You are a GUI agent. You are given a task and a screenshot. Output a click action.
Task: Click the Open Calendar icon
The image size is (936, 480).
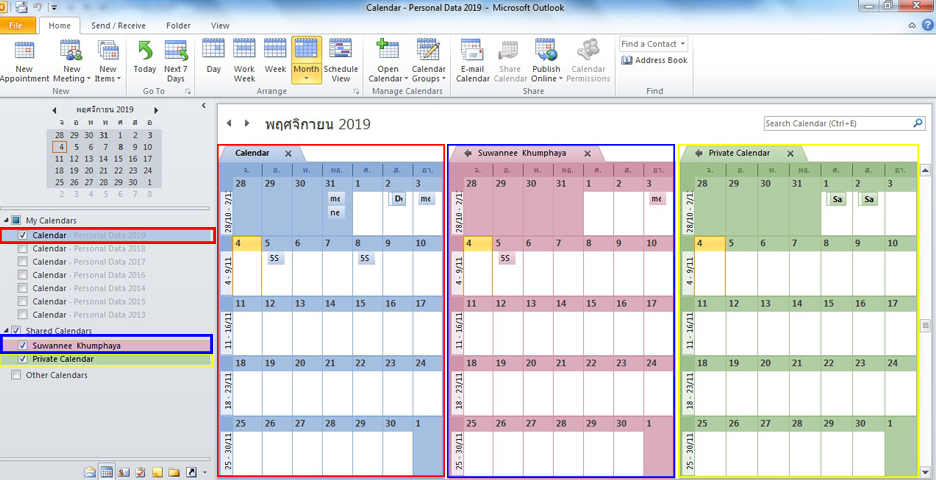387,48
